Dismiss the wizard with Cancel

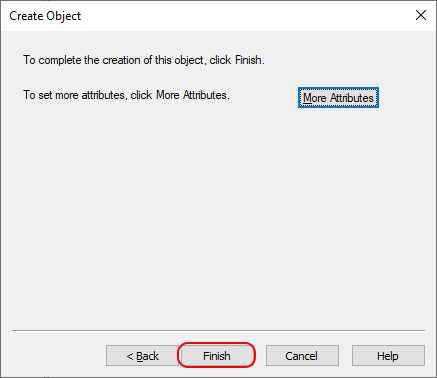tap(302, 356)
